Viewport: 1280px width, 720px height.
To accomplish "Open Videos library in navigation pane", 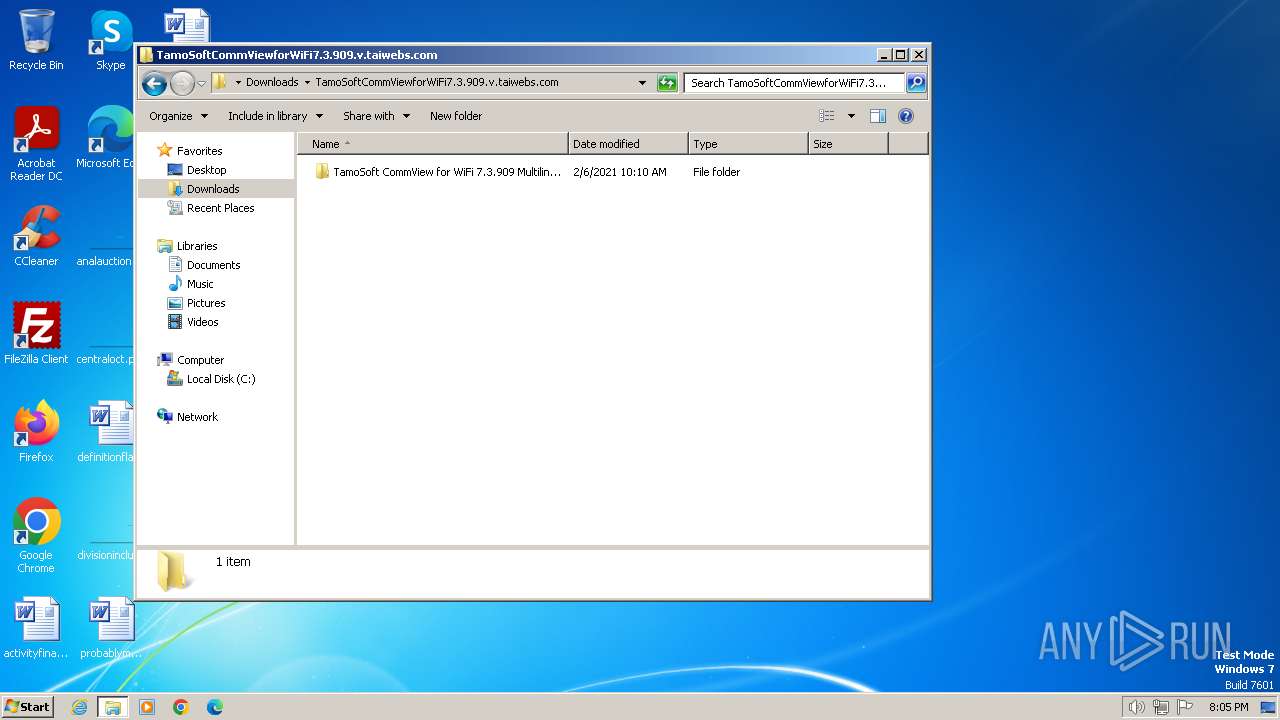I will click(202, 322).
